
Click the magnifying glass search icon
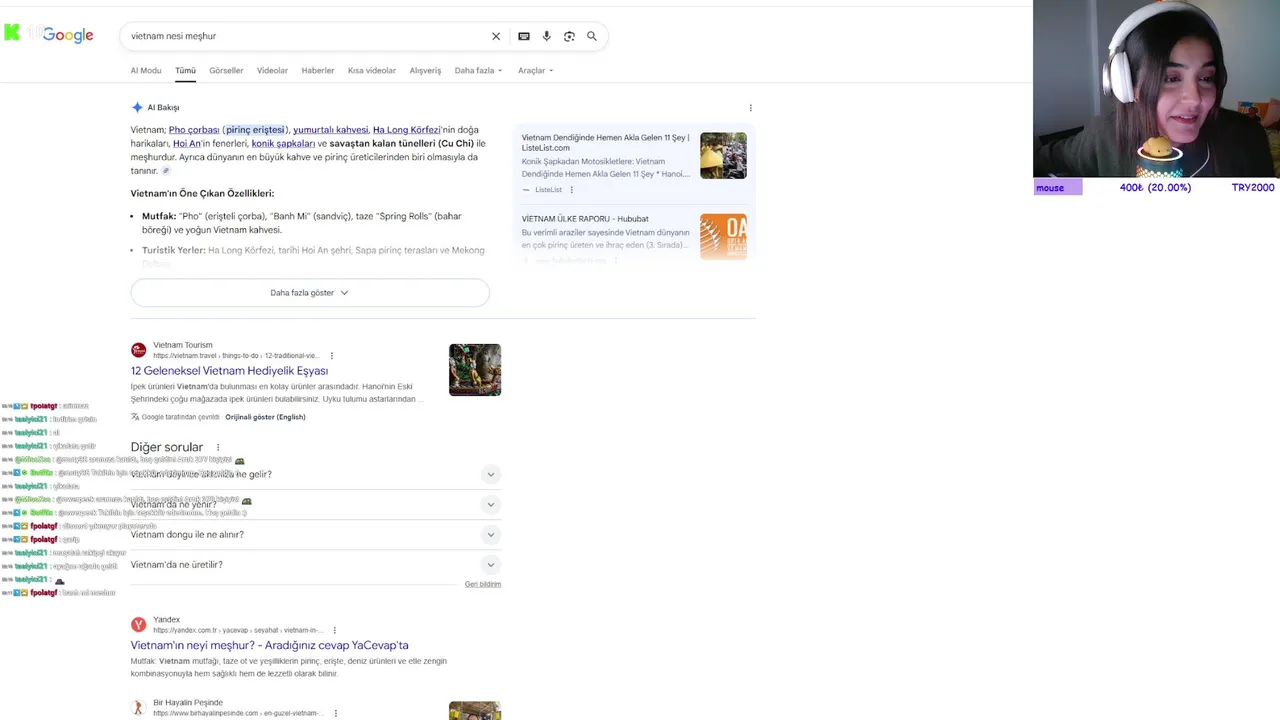point(592,36)
